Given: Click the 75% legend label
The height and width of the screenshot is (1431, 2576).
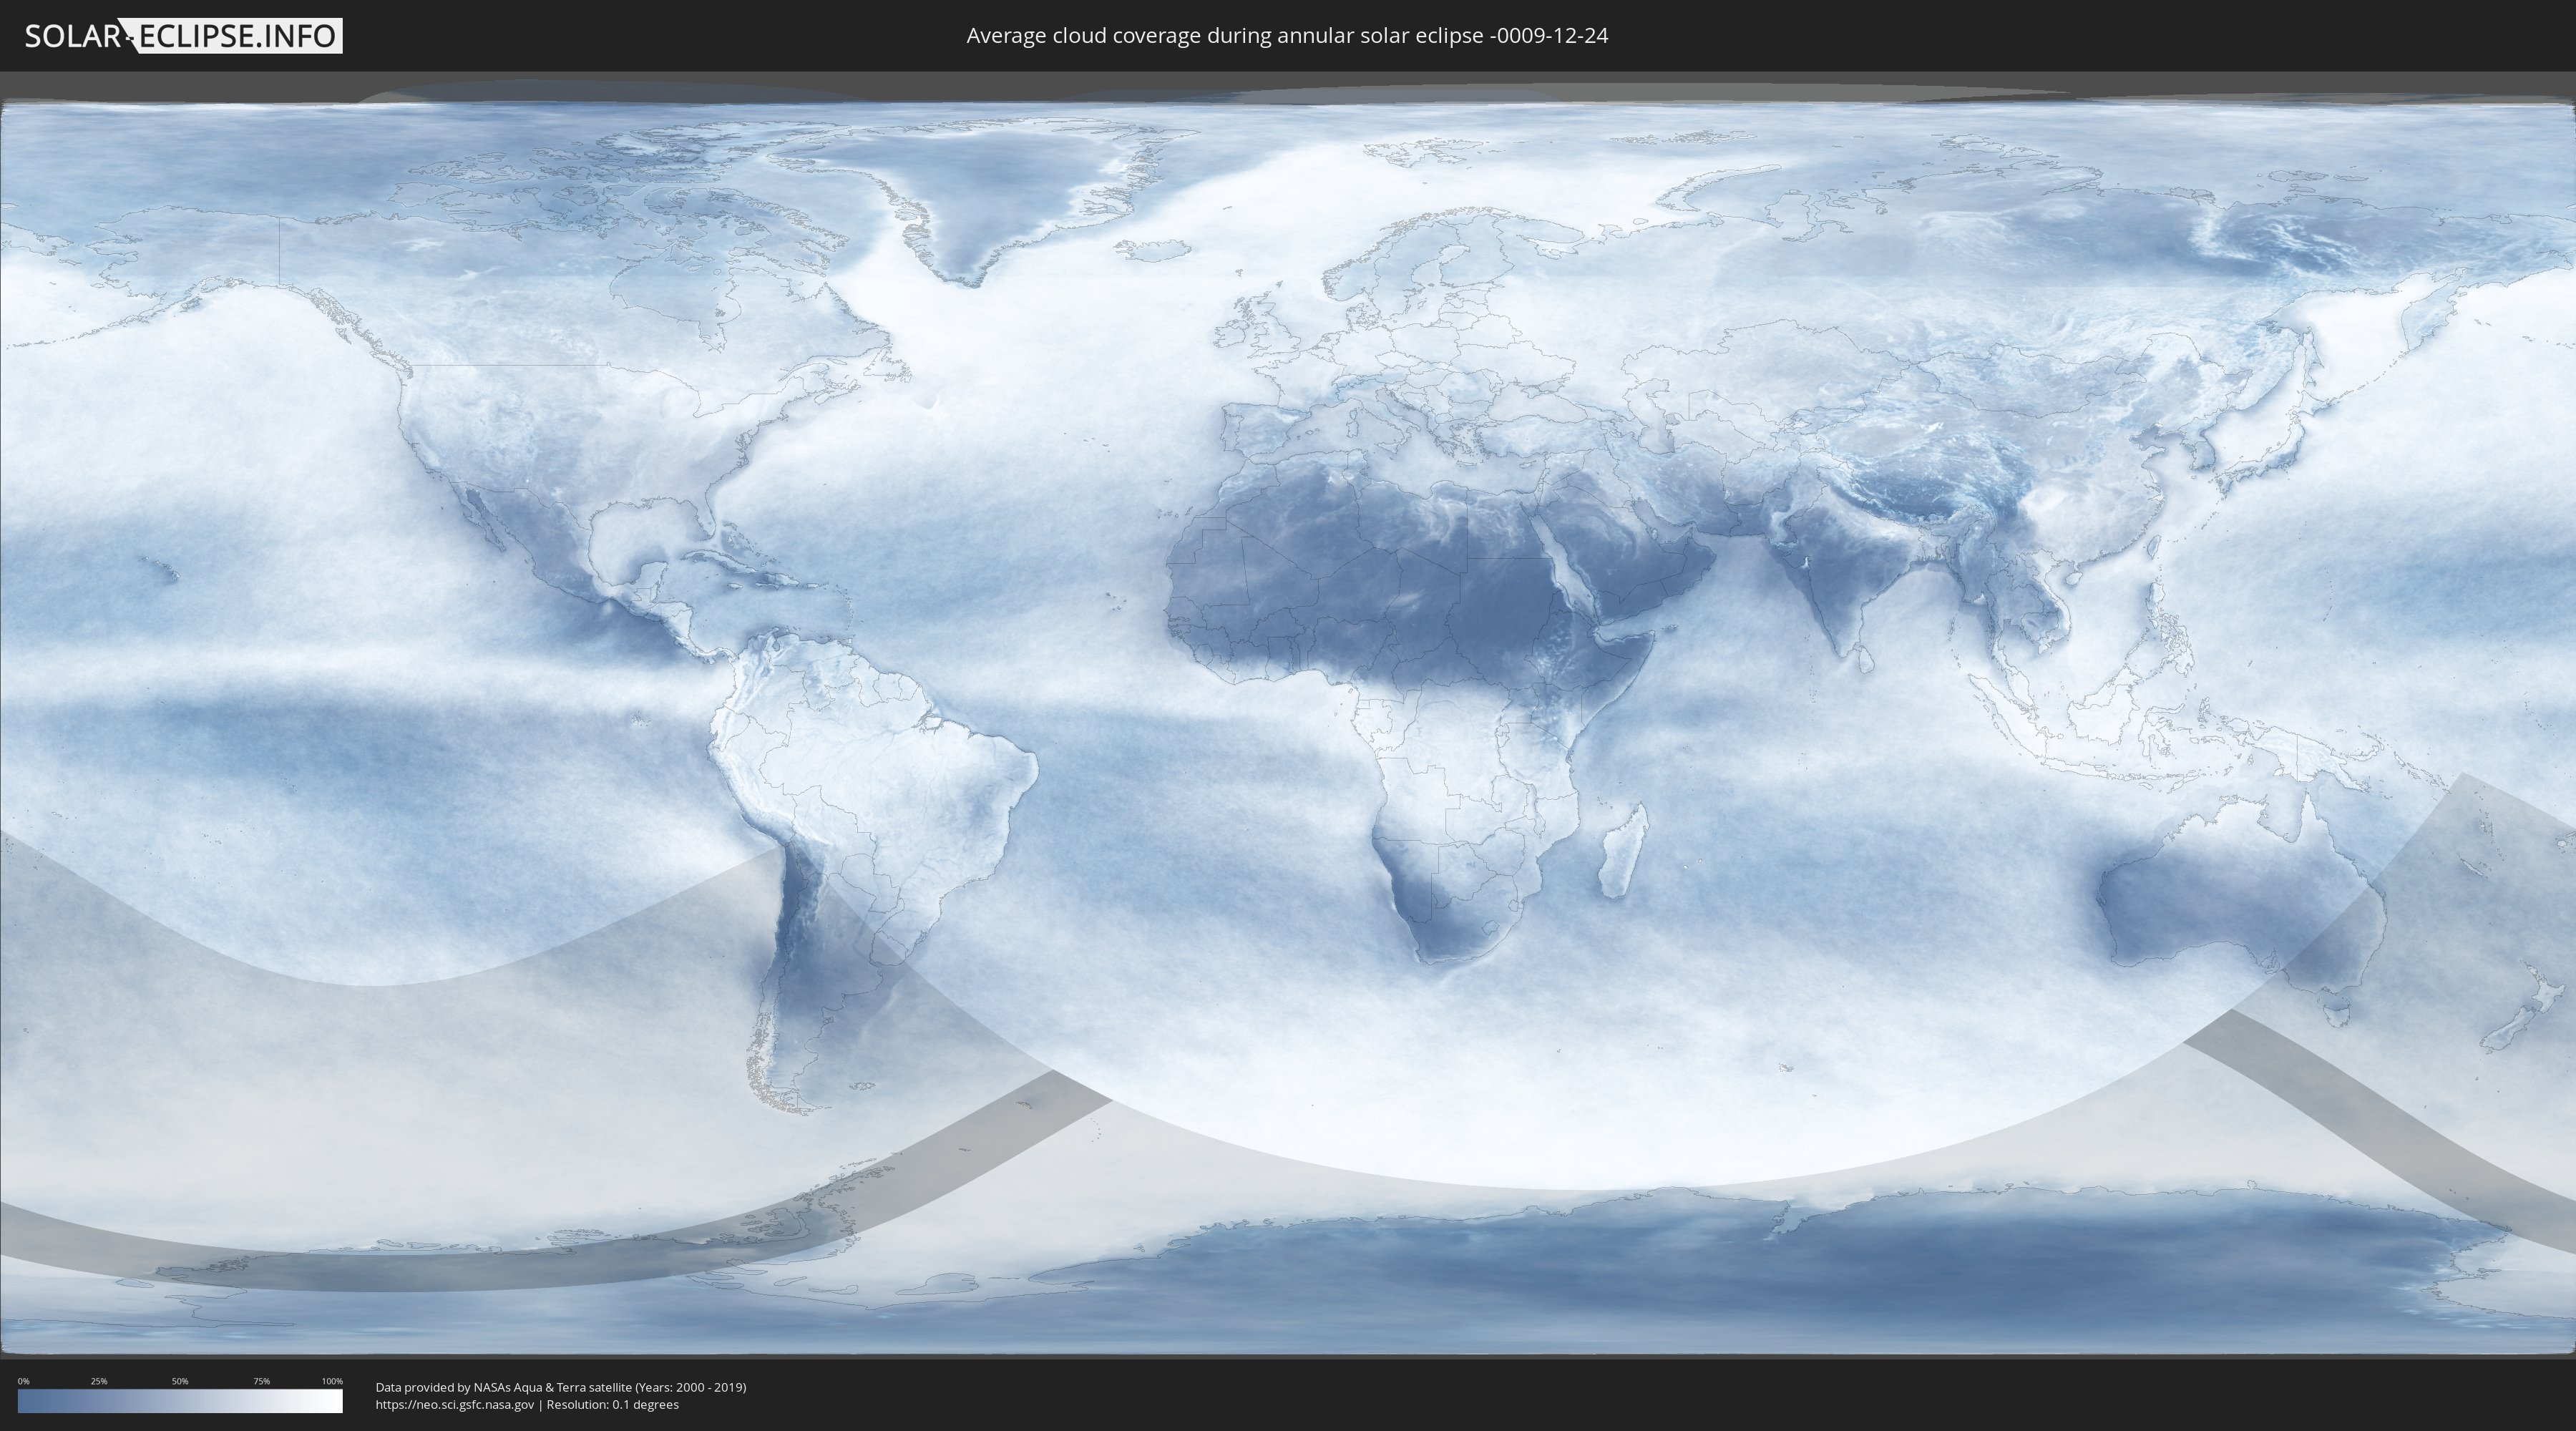Looking at the screenshot, I should click(x=261, y=1381).
